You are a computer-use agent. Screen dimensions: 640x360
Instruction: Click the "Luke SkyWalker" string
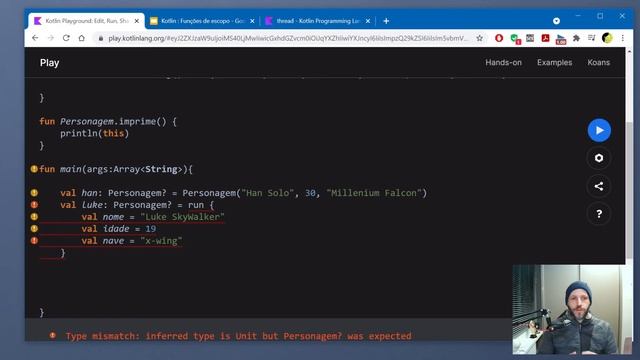click(182, 217)
